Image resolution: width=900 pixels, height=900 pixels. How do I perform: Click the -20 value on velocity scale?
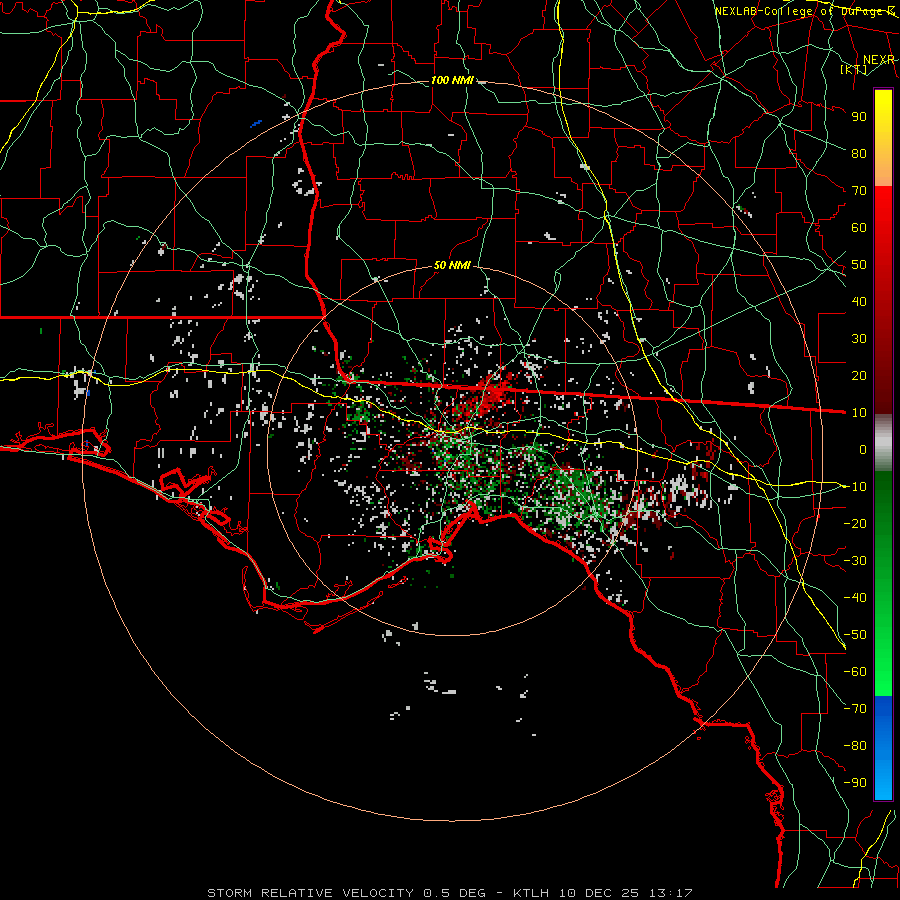pyautogui.click(x=855, y=524)
